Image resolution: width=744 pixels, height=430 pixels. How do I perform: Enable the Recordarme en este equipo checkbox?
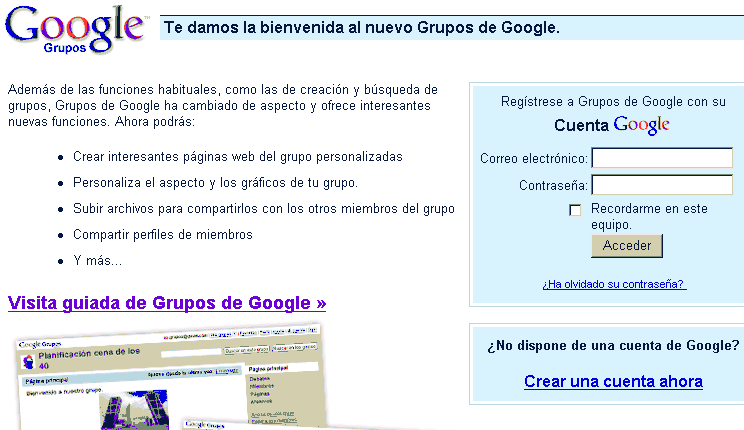coord(575,210)
